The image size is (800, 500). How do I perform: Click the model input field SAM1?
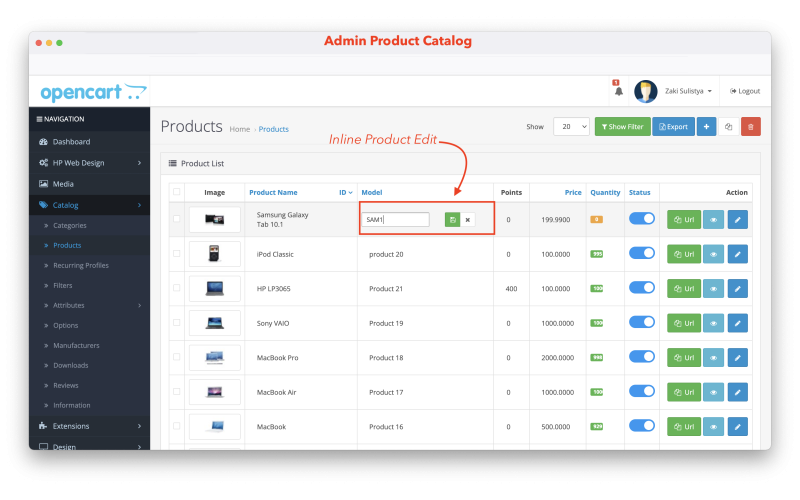pyautogui.click(x=395, y=220)
